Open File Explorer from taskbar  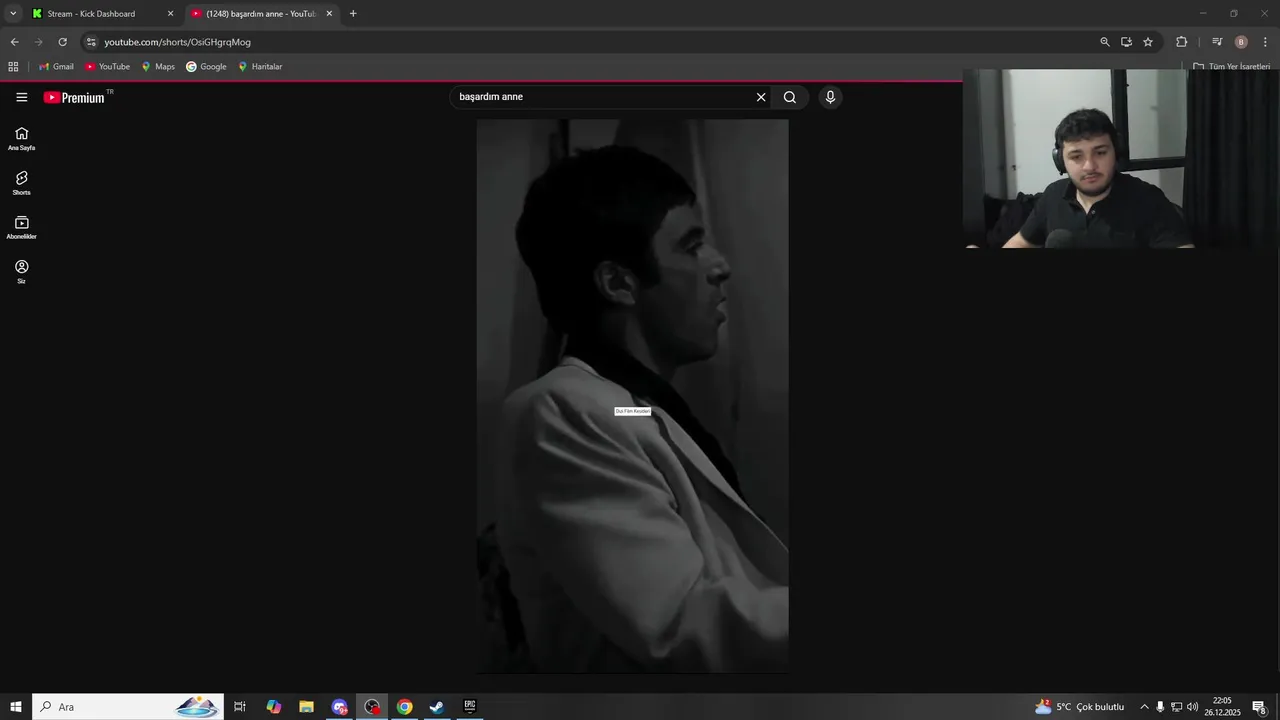pyautogui.click(x=306, y=707)
